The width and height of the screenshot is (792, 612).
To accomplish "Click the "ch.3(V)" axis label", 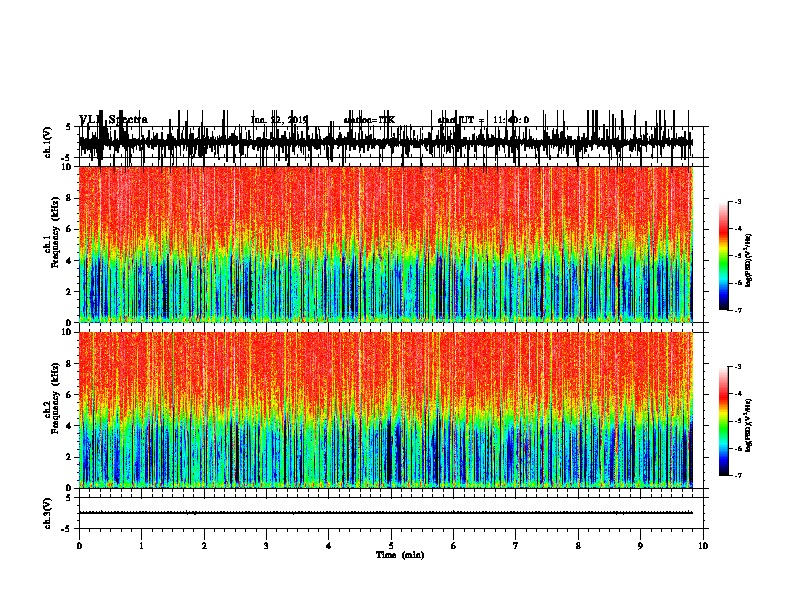I will (48, 513).
